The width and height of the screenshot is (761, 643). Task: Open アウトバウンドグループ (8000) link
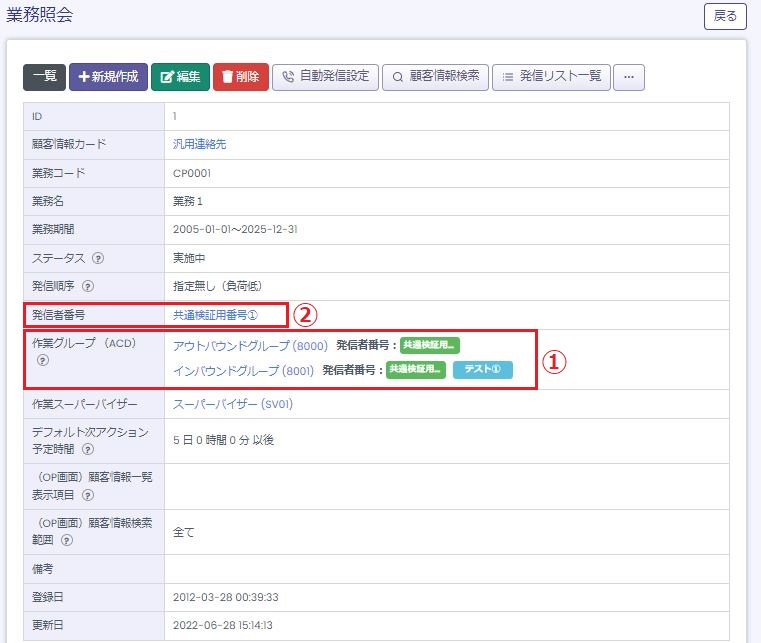coord(250,346)
